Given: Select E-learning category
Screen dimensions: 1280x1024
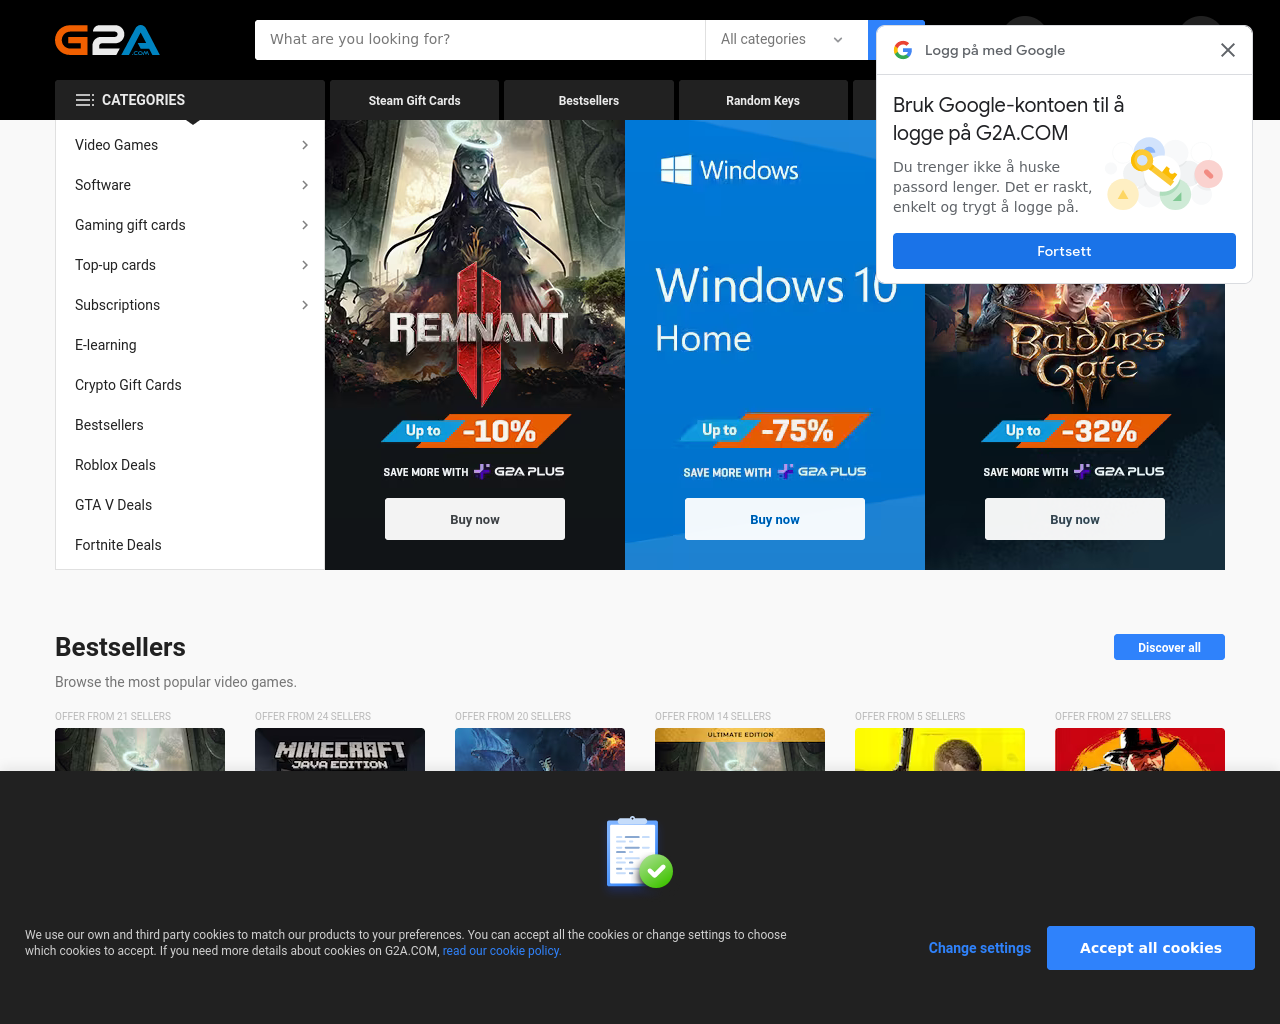Looking at the screenshot, I should [190, 345].
